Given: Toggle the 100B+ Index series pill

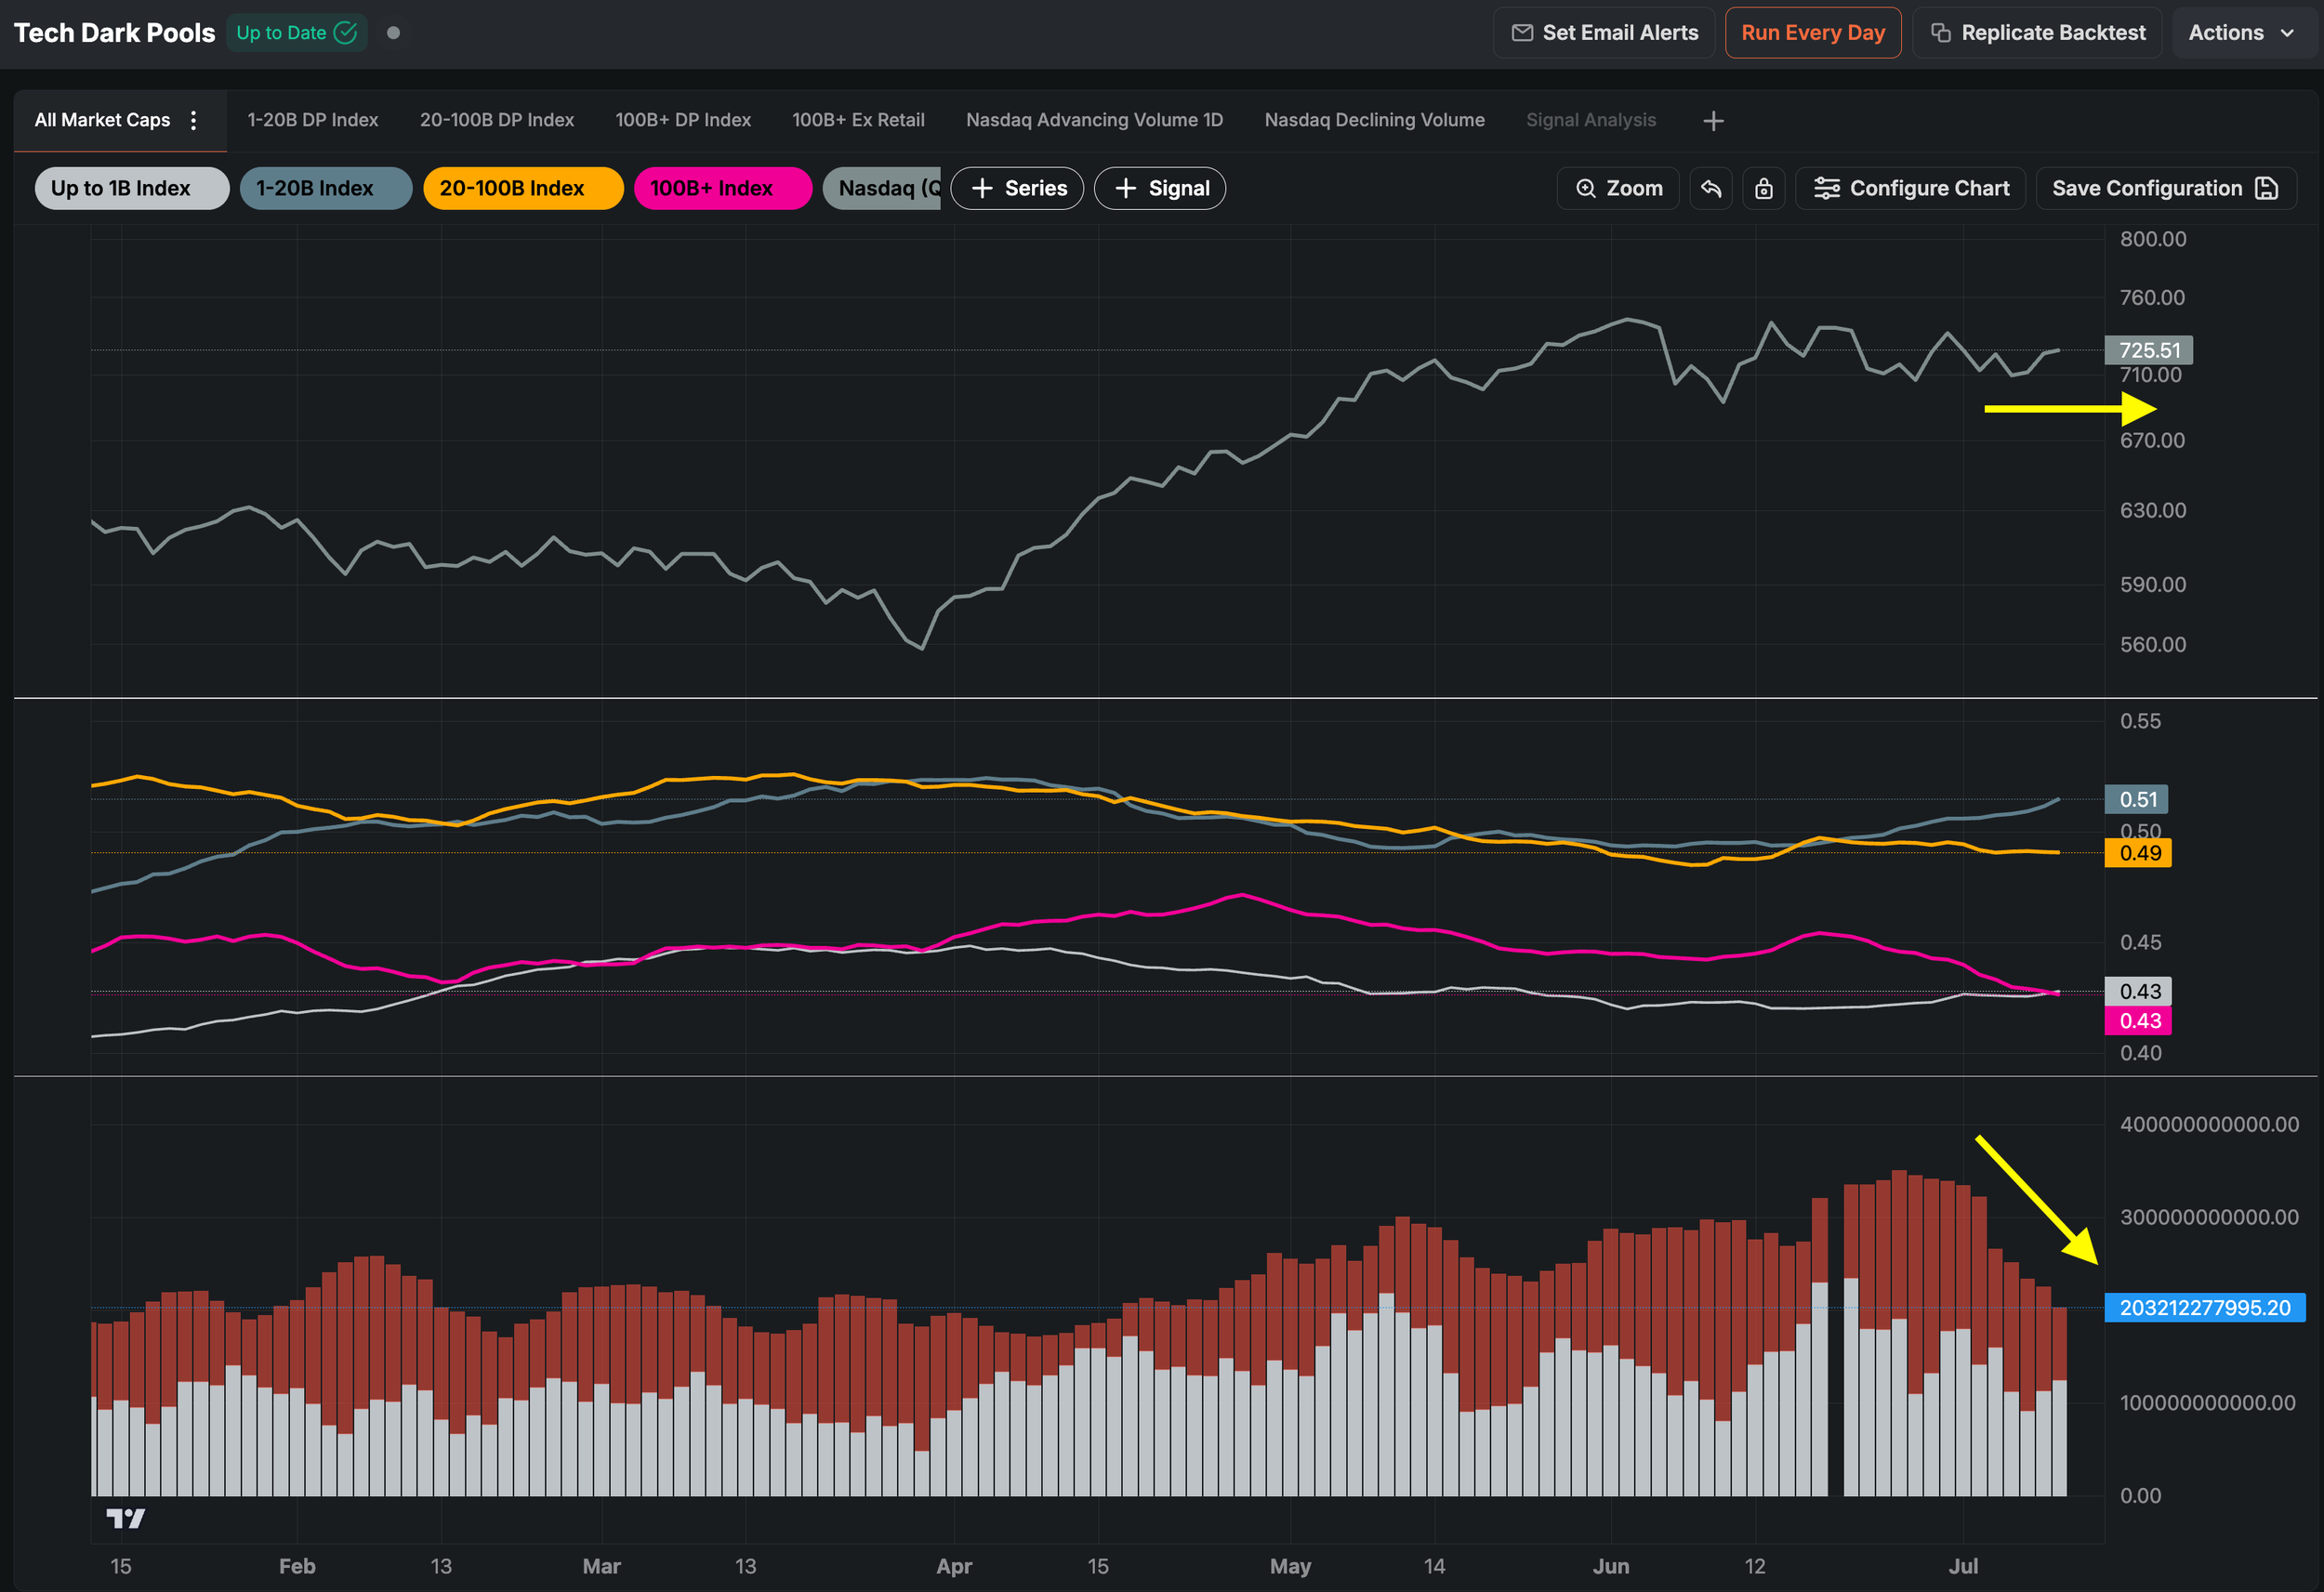Looking at the screenshot, I should pyautogui.click(x=723, y=188).
